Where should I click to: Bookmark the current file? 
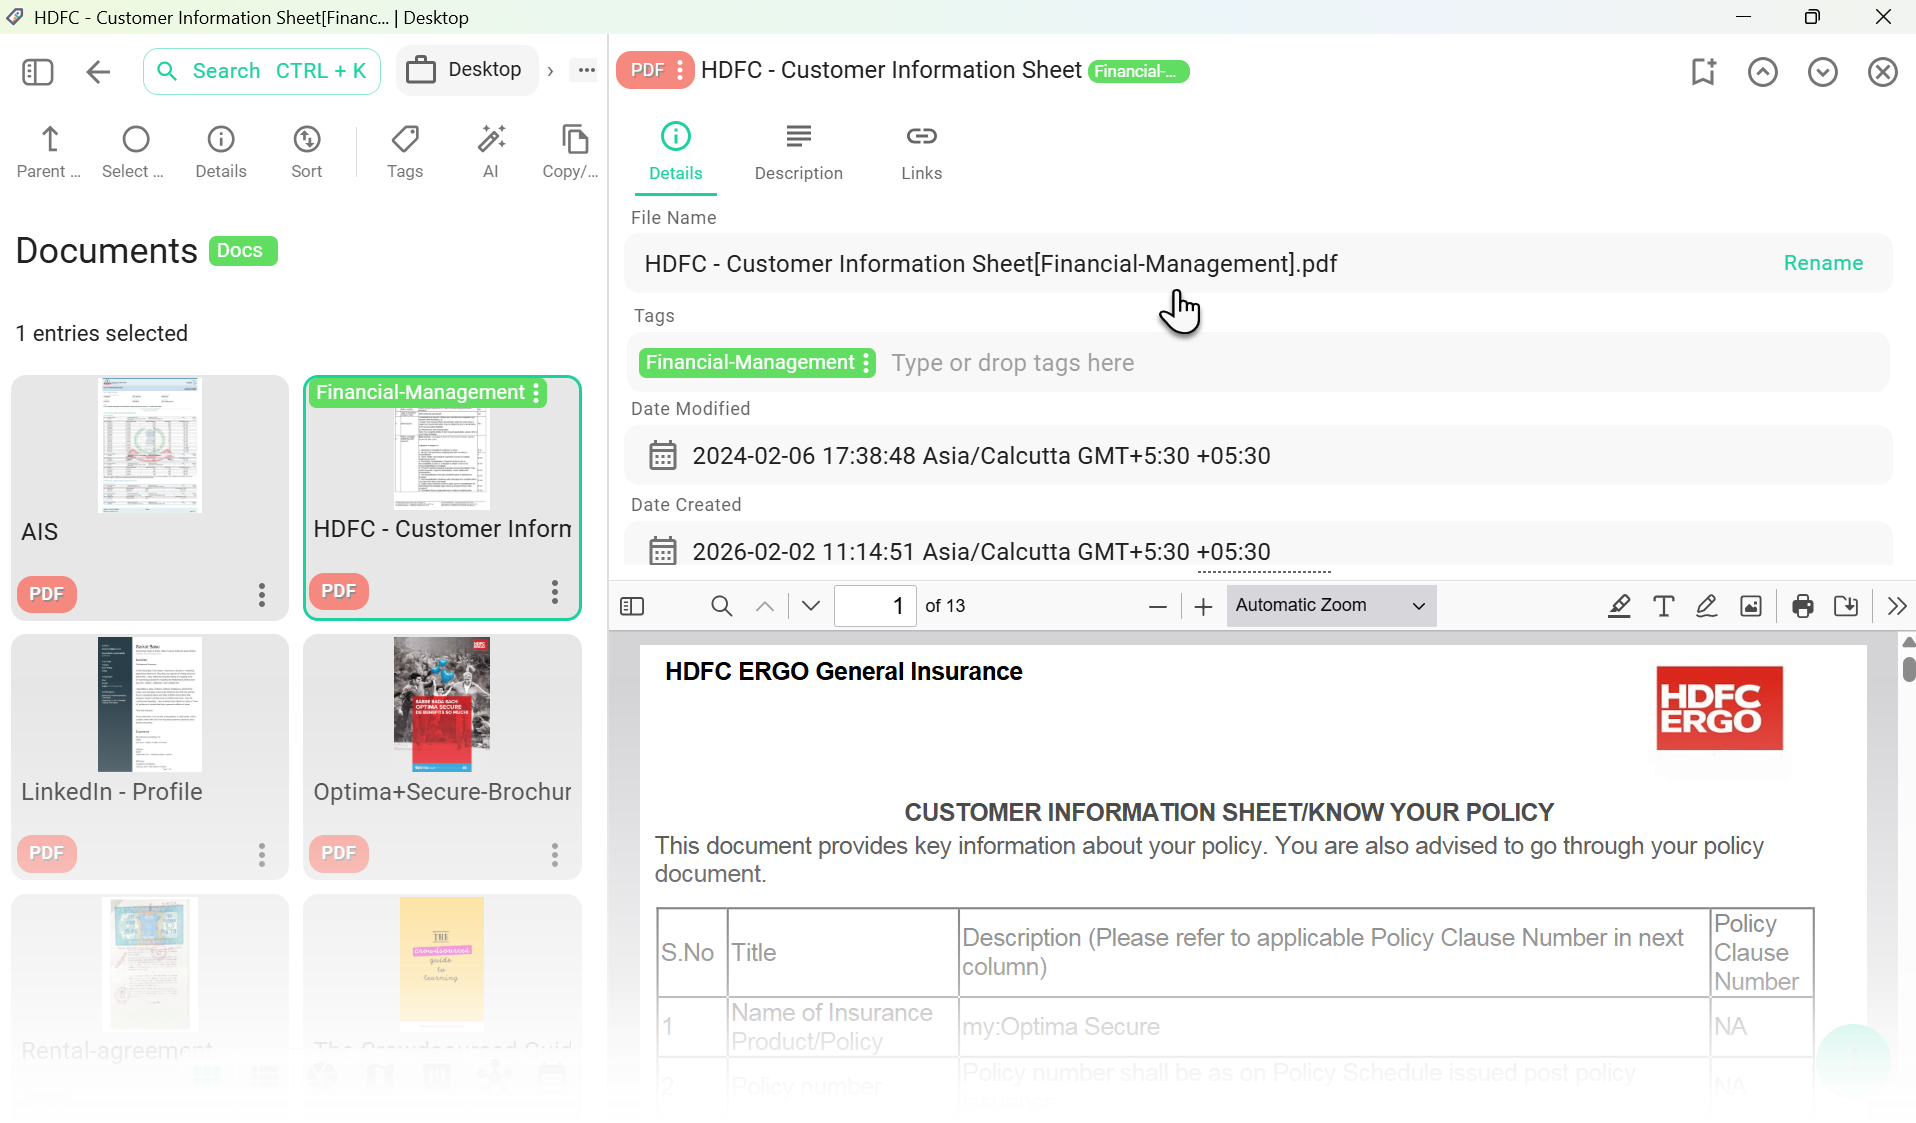click(1703, 72)
